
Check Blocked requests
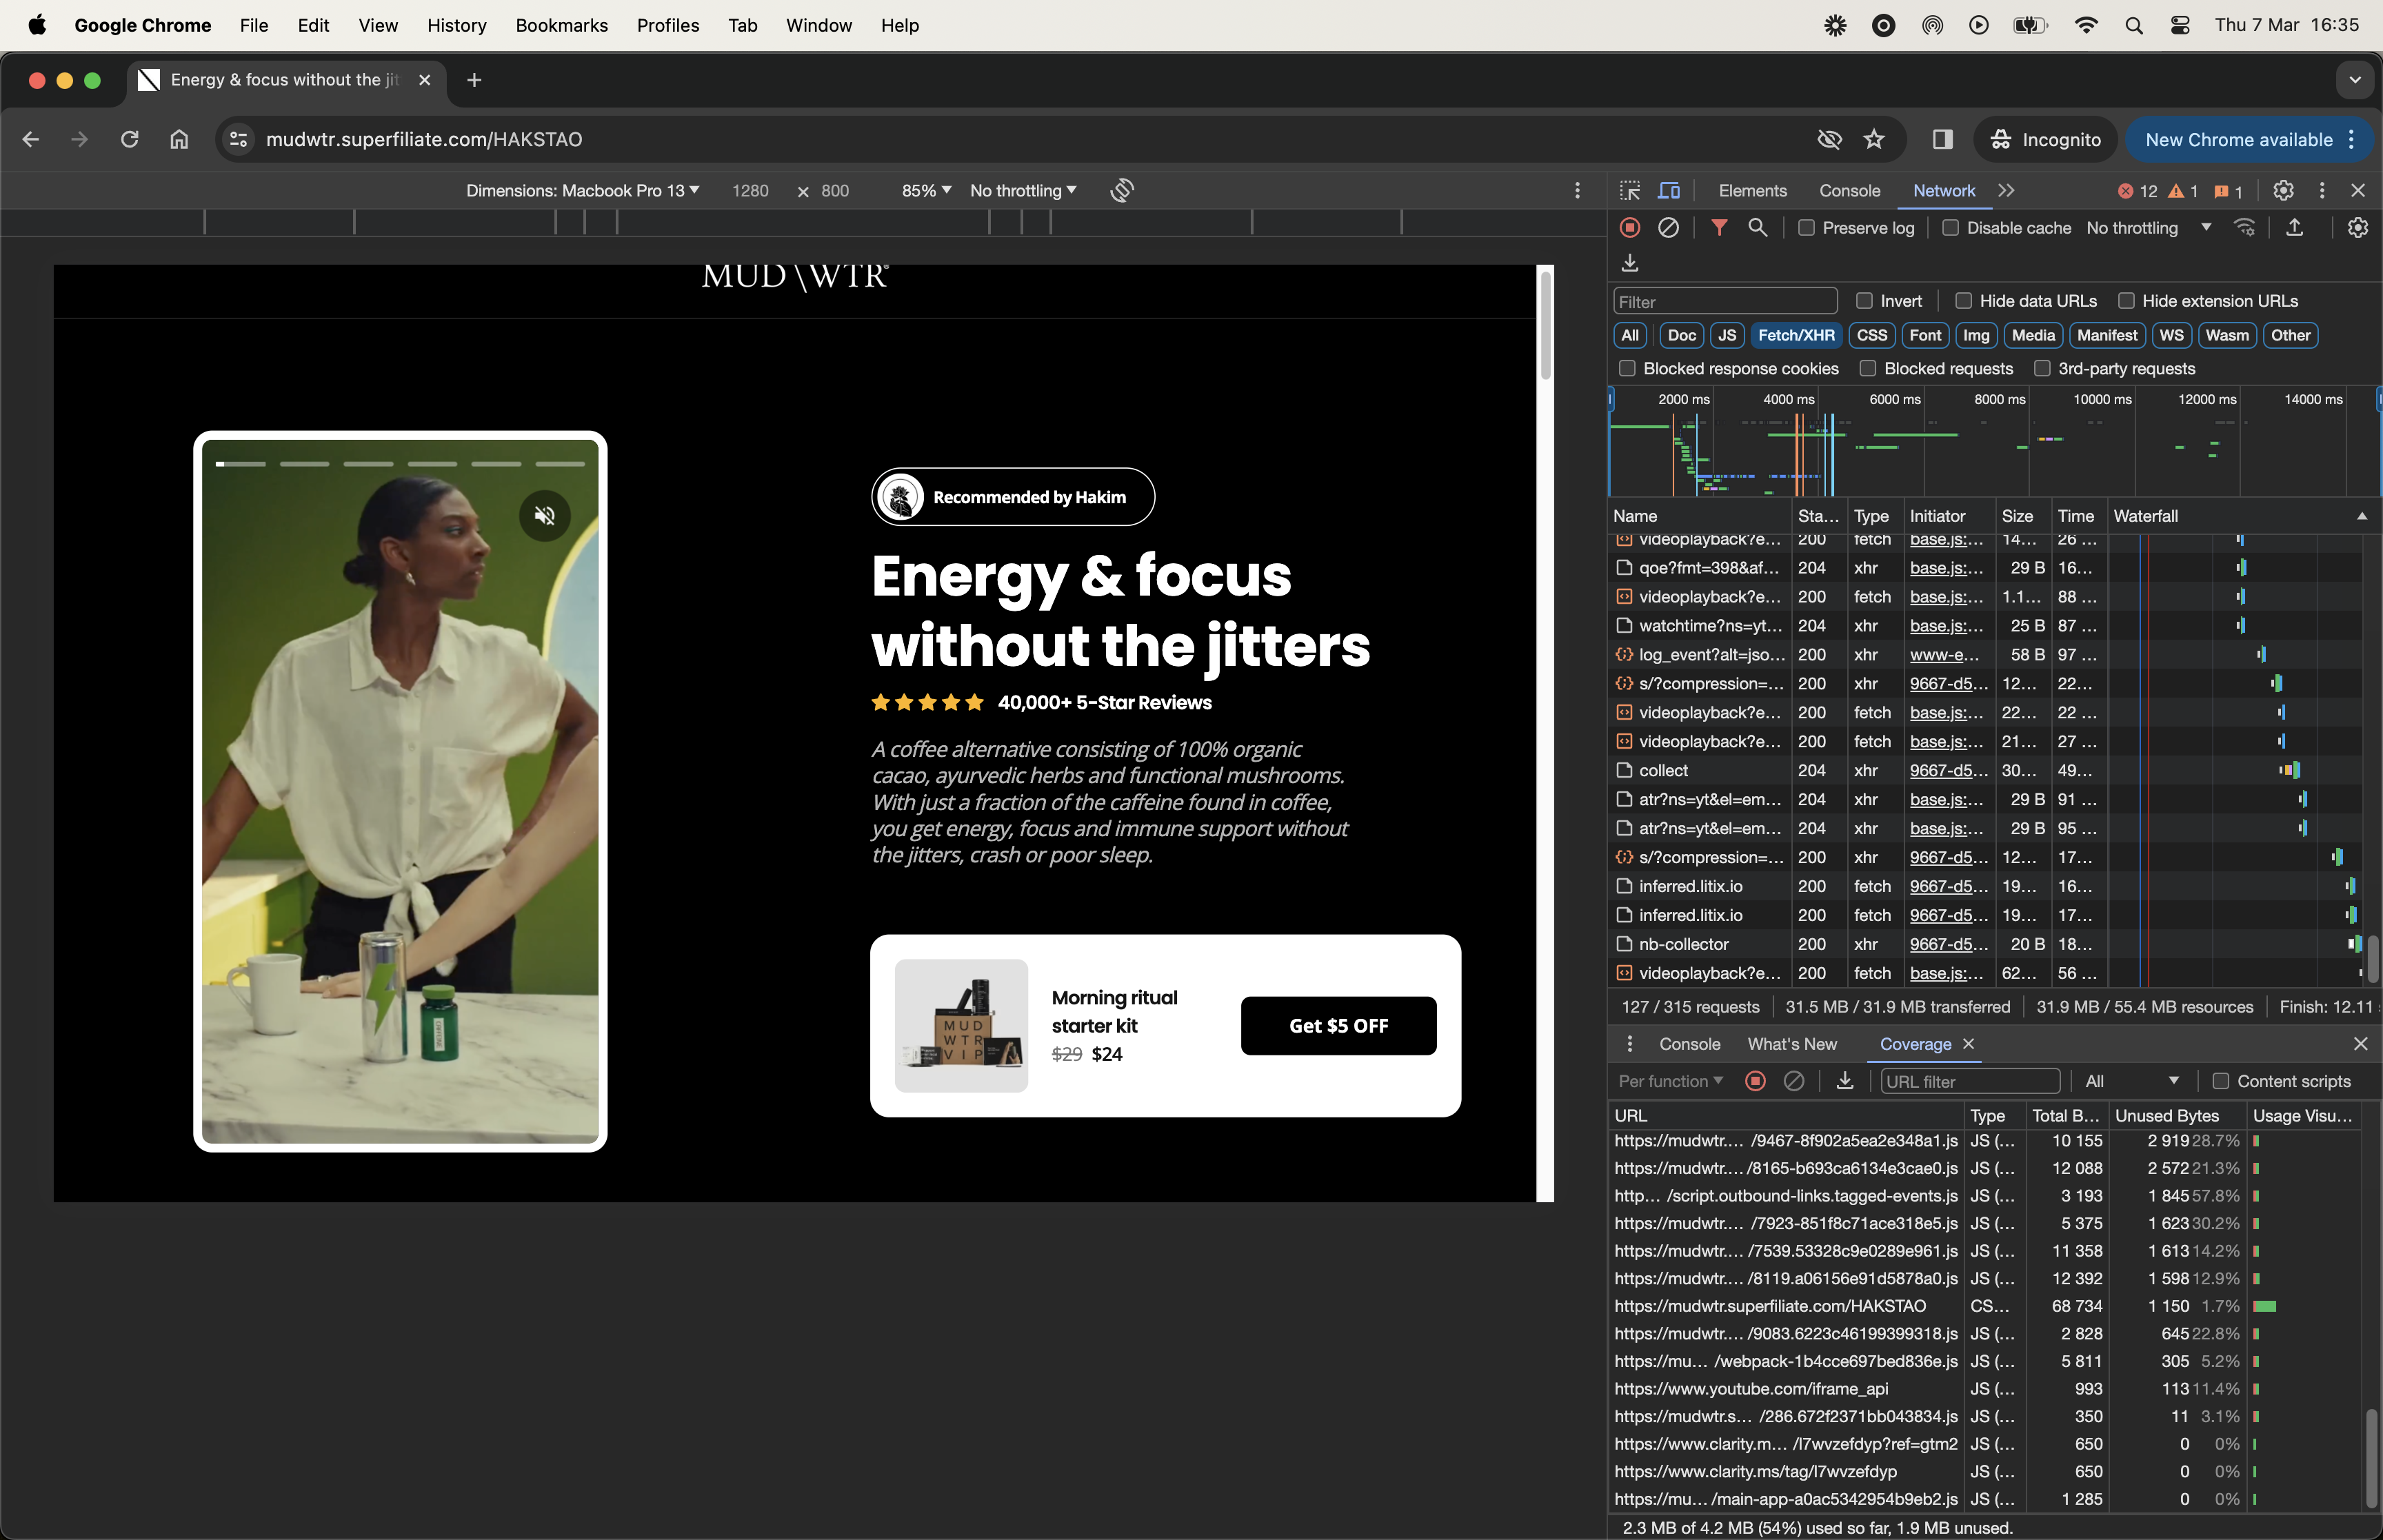click(1867, 369)
